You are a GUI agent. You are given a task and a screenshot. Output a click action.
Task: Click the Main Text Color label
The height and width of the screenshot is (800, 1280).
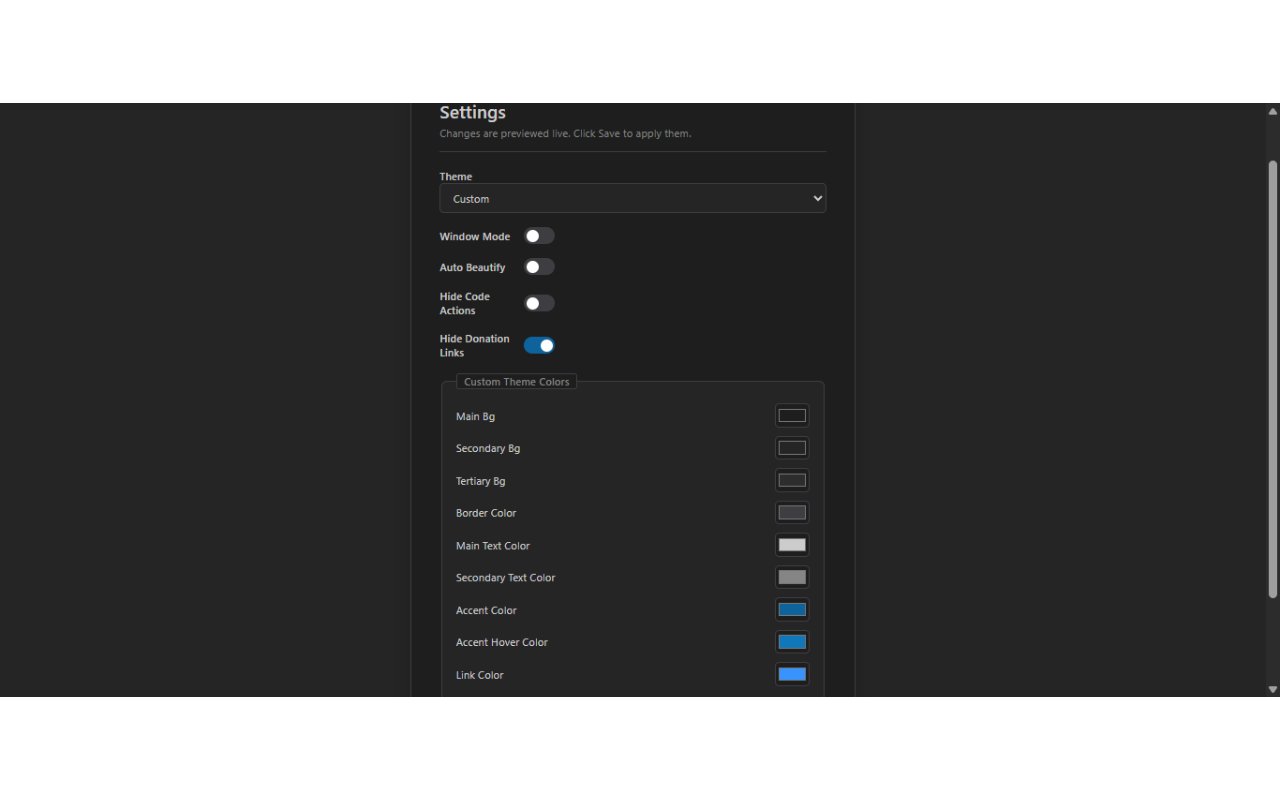pyautogui.click(x=493, y=546)
